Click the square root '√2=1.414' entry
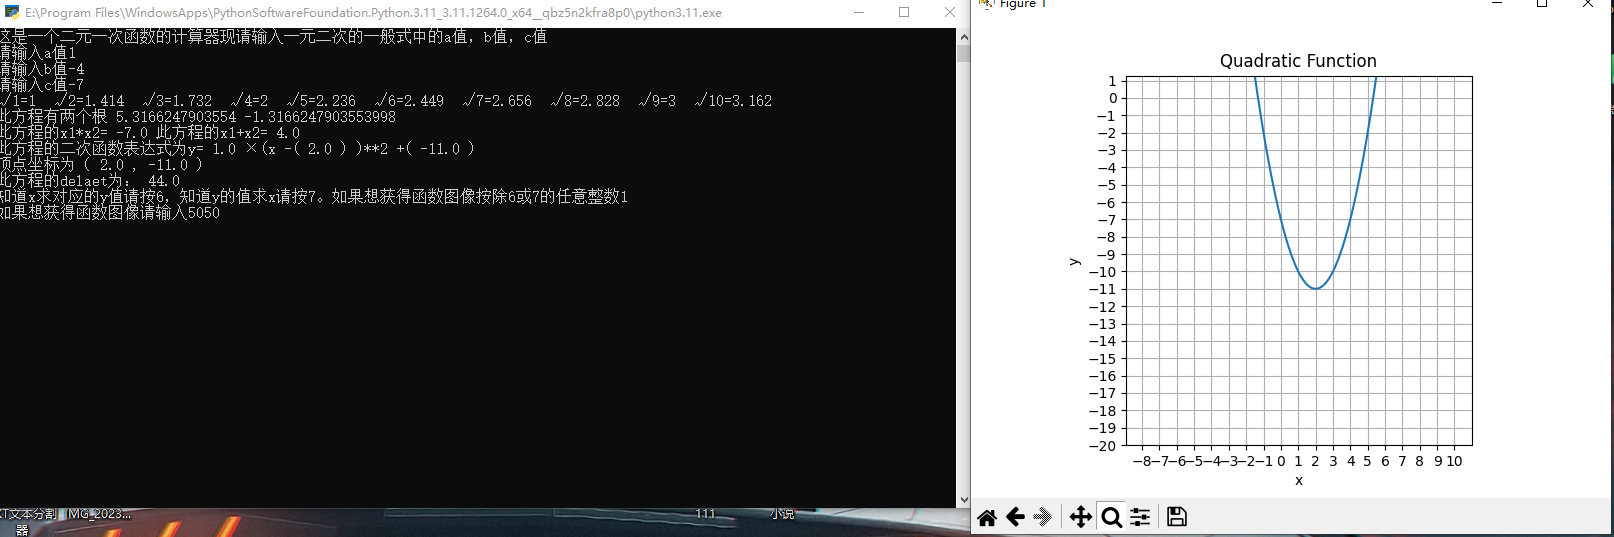1614x537 pixels. pos(90,101)
